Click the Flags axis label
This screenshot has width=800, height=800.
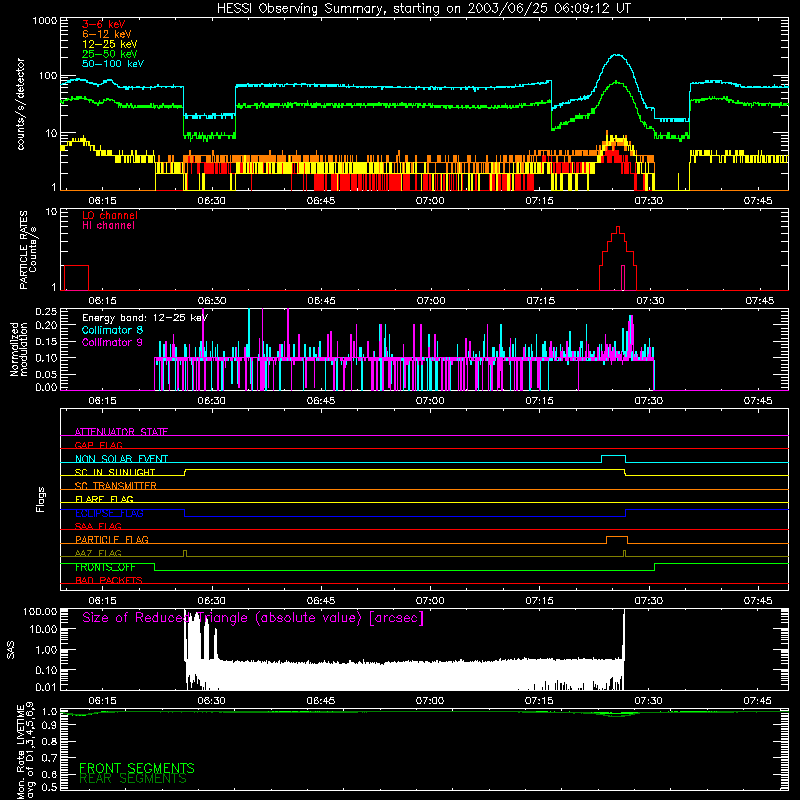pos(41,499)
